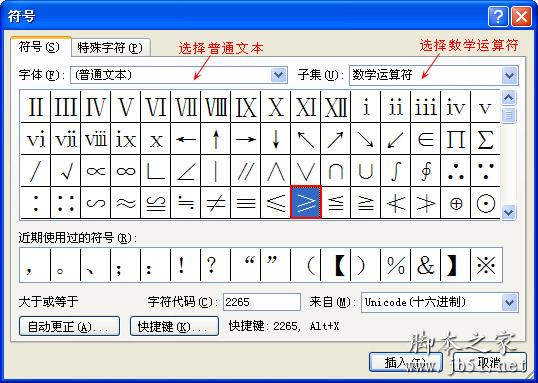
Task: Select the Roman numeral IX symbol
Action: click(246, 107)
